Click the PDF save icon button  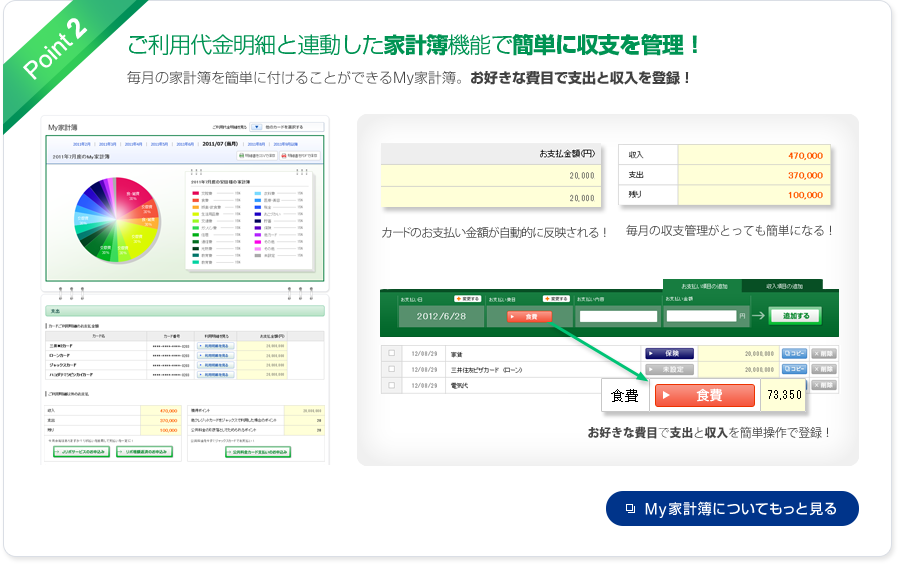300,156
